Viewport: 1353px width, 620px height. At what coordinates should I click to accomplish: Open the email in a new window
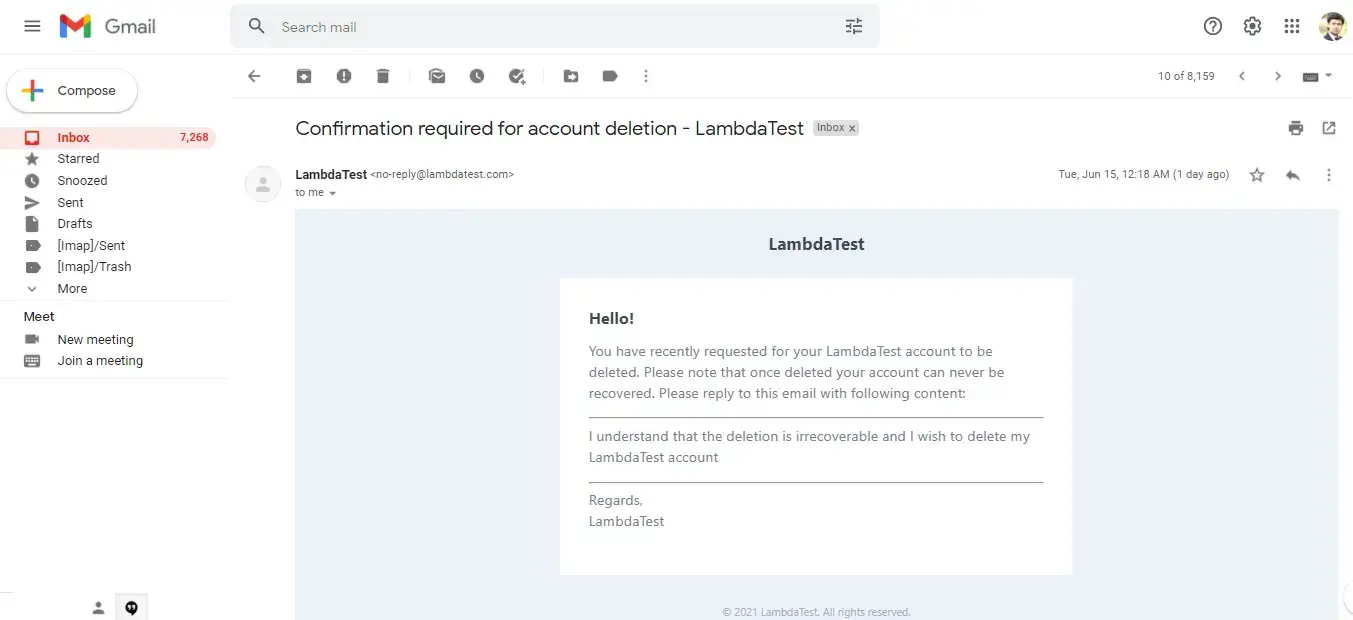[1329, 128]
